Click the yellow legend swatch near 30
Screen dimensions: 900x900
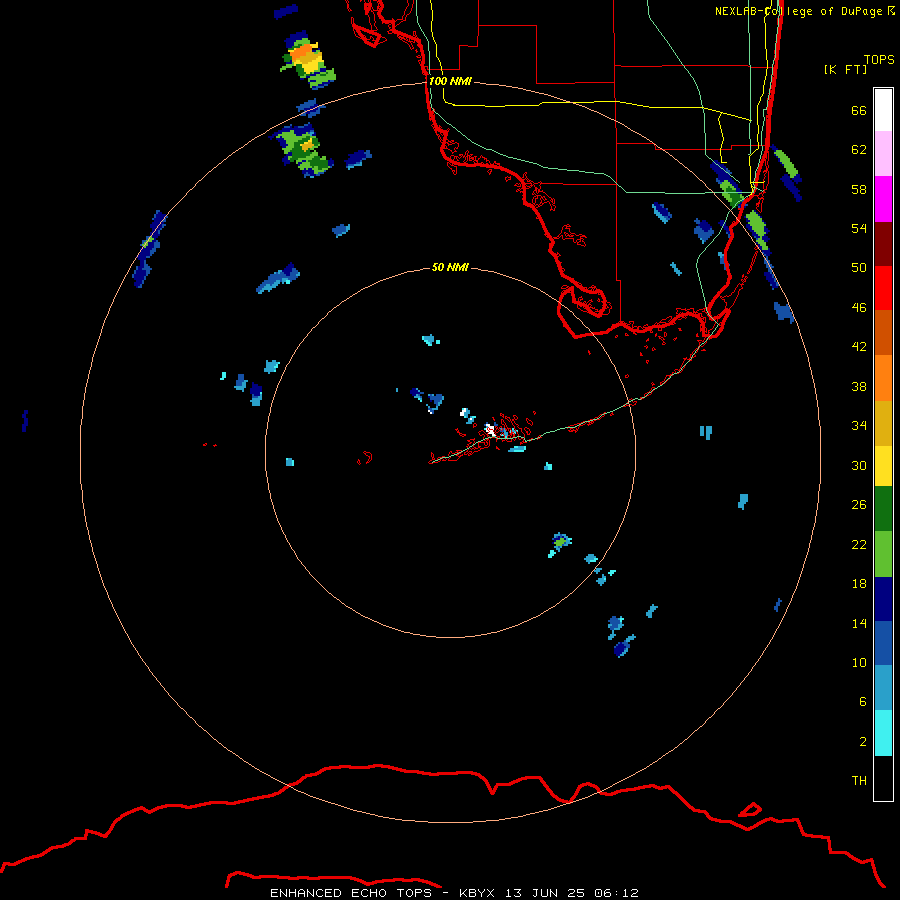883,466
